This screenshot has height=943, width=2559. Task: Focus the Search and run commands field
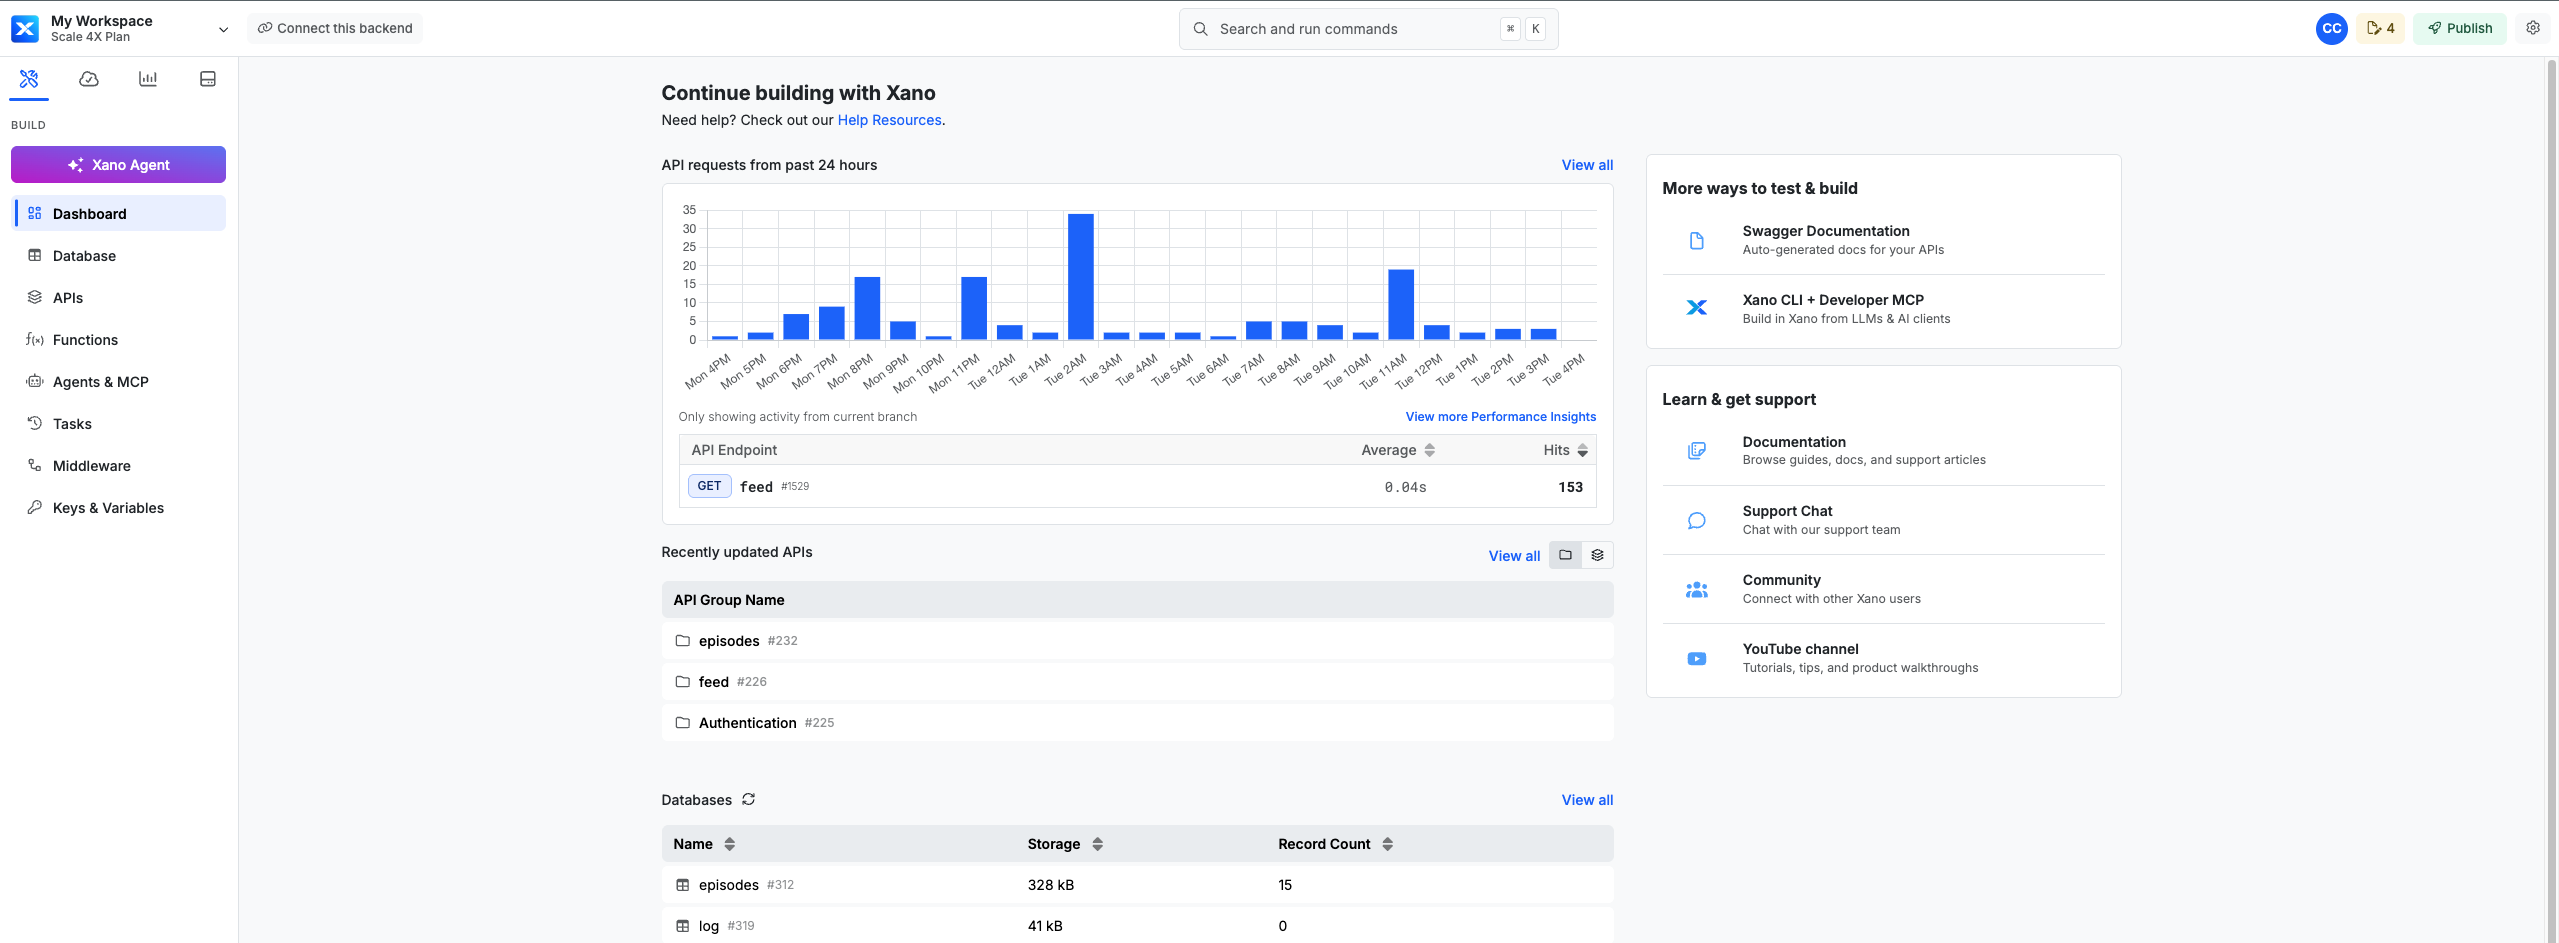(1369, 29)
